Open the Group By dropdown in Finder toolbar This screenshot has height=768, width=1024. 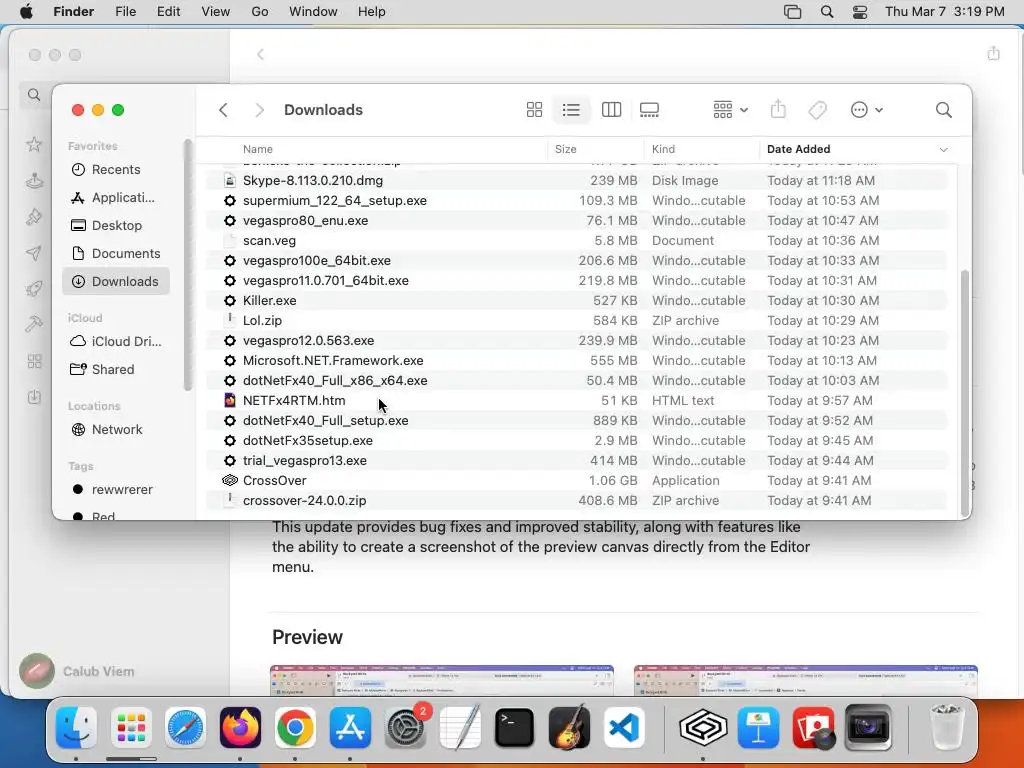730,110
